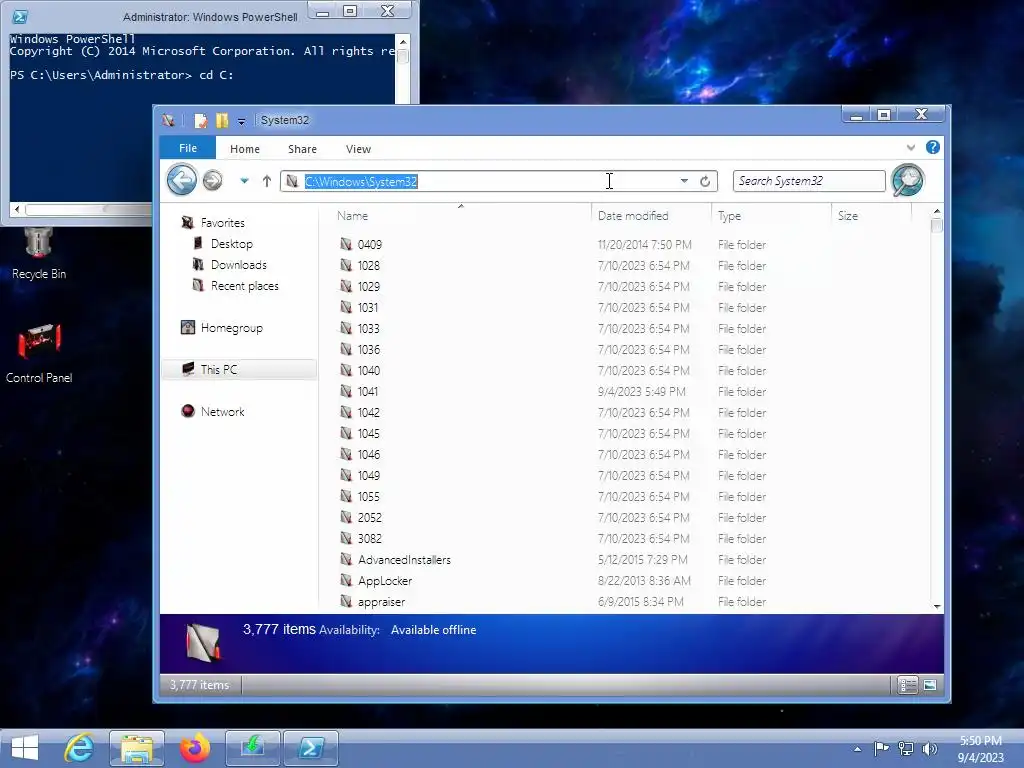1024x768 pixels.
Task: Go up one folder level
Action: (266, 181)
